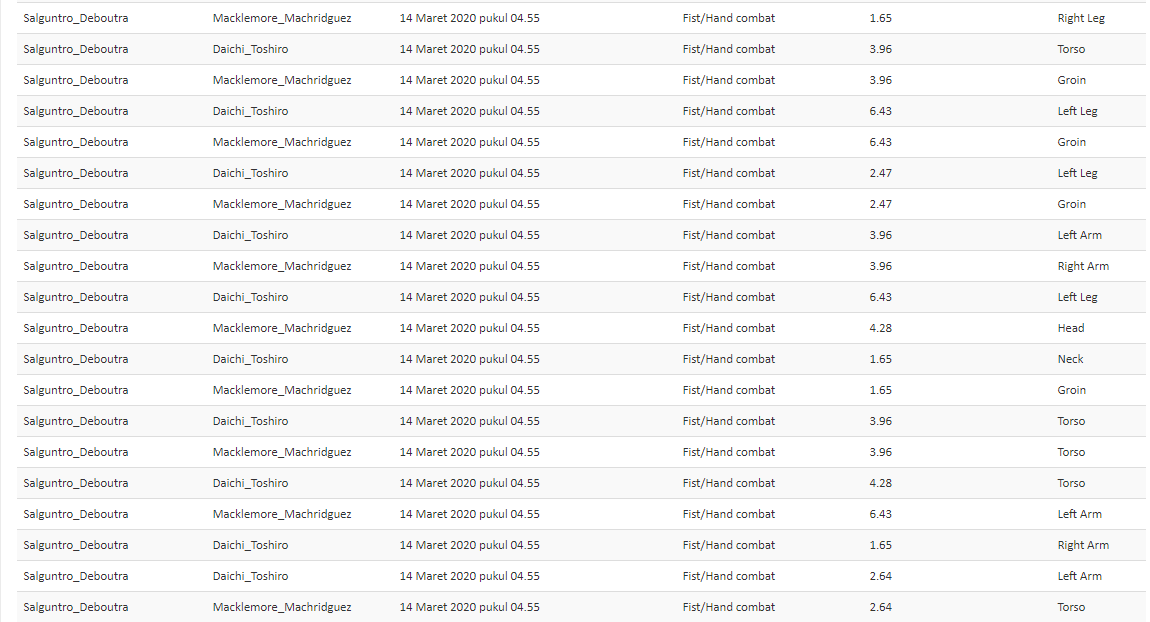
Task: Select the 2.47 value in Left Leg row
Action: pos(880,173)
